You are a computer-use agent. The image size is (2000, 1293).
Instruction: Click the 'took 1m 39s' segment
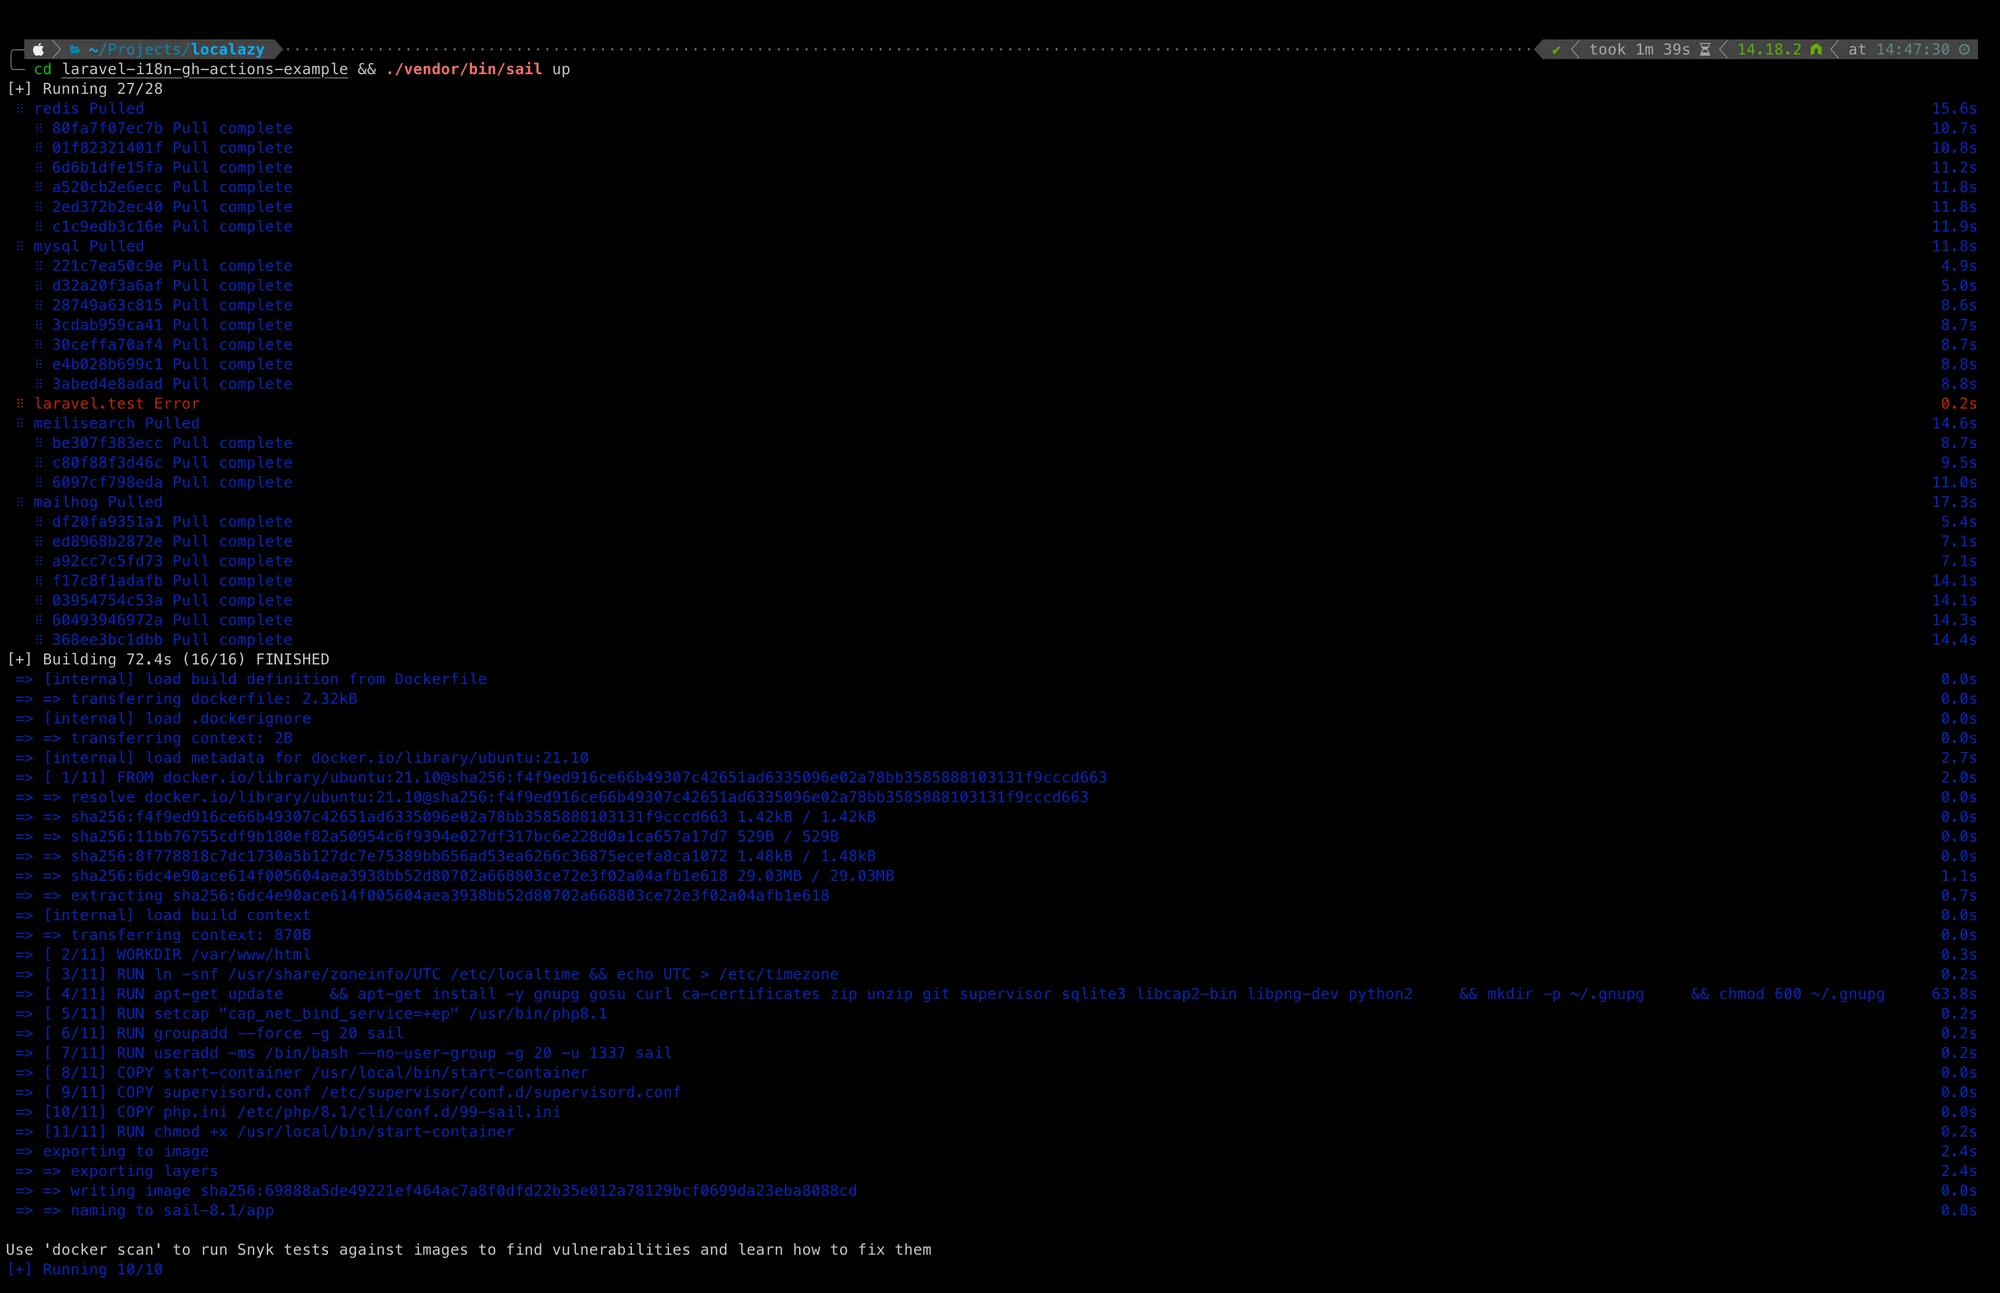pos(1639,49)
